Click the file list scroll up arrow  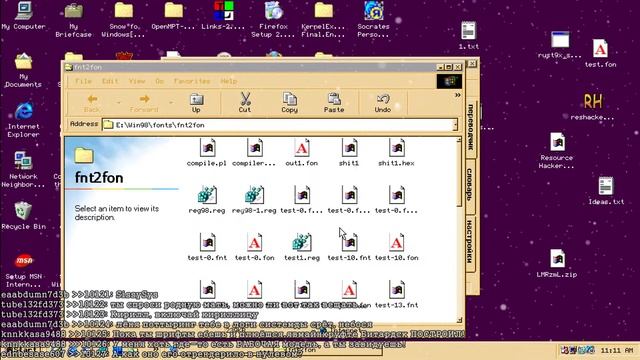459,140
